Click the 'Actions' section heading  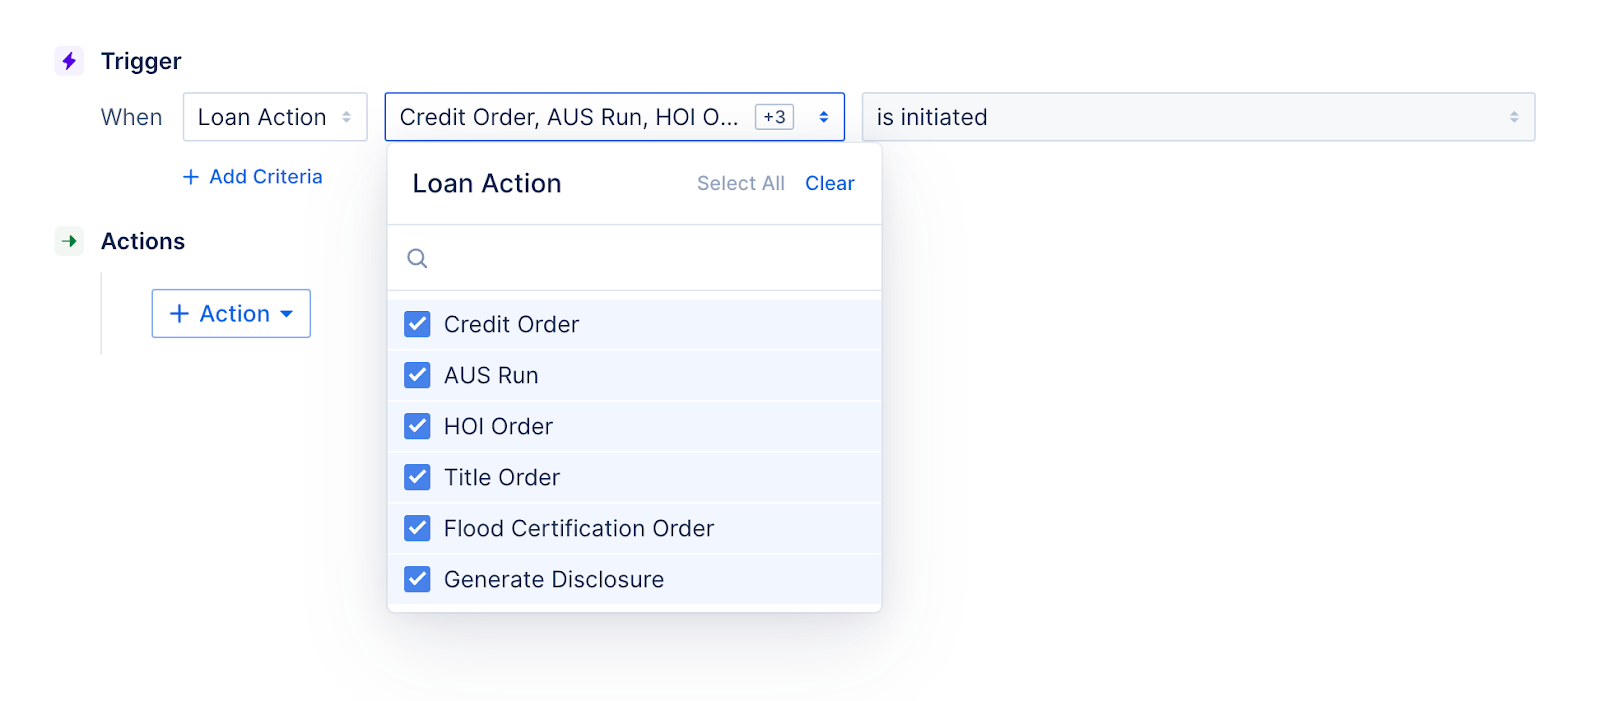pyautogui.click(x=143, y=241)
